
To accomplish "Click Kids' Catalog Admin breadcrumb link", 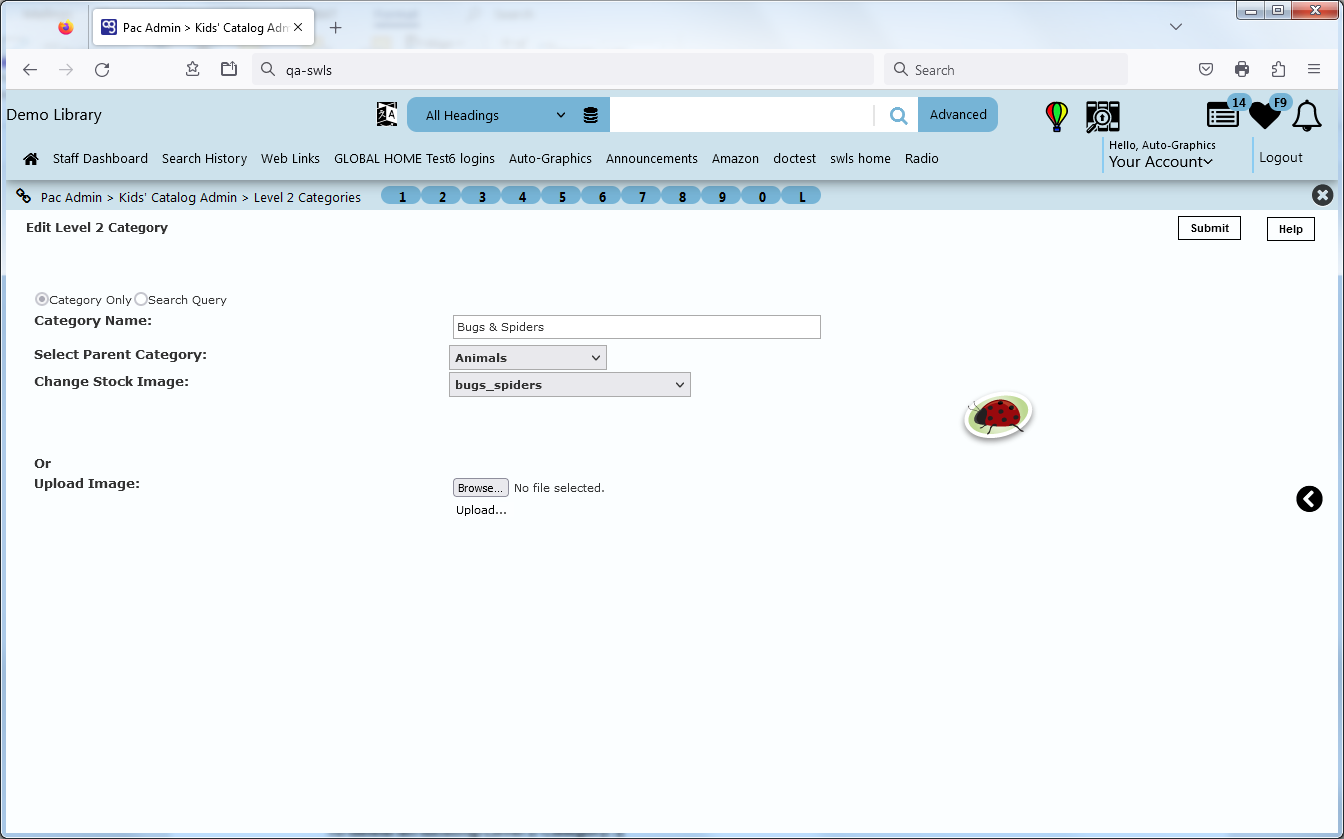I will (x=178, y=198).
